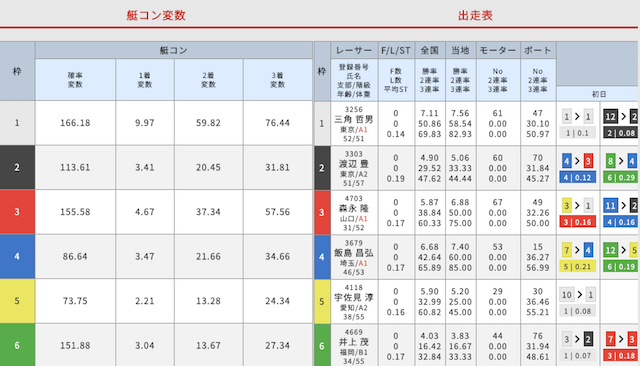
Task: Open racer 三角 哲男 profile
Action: 353,119
